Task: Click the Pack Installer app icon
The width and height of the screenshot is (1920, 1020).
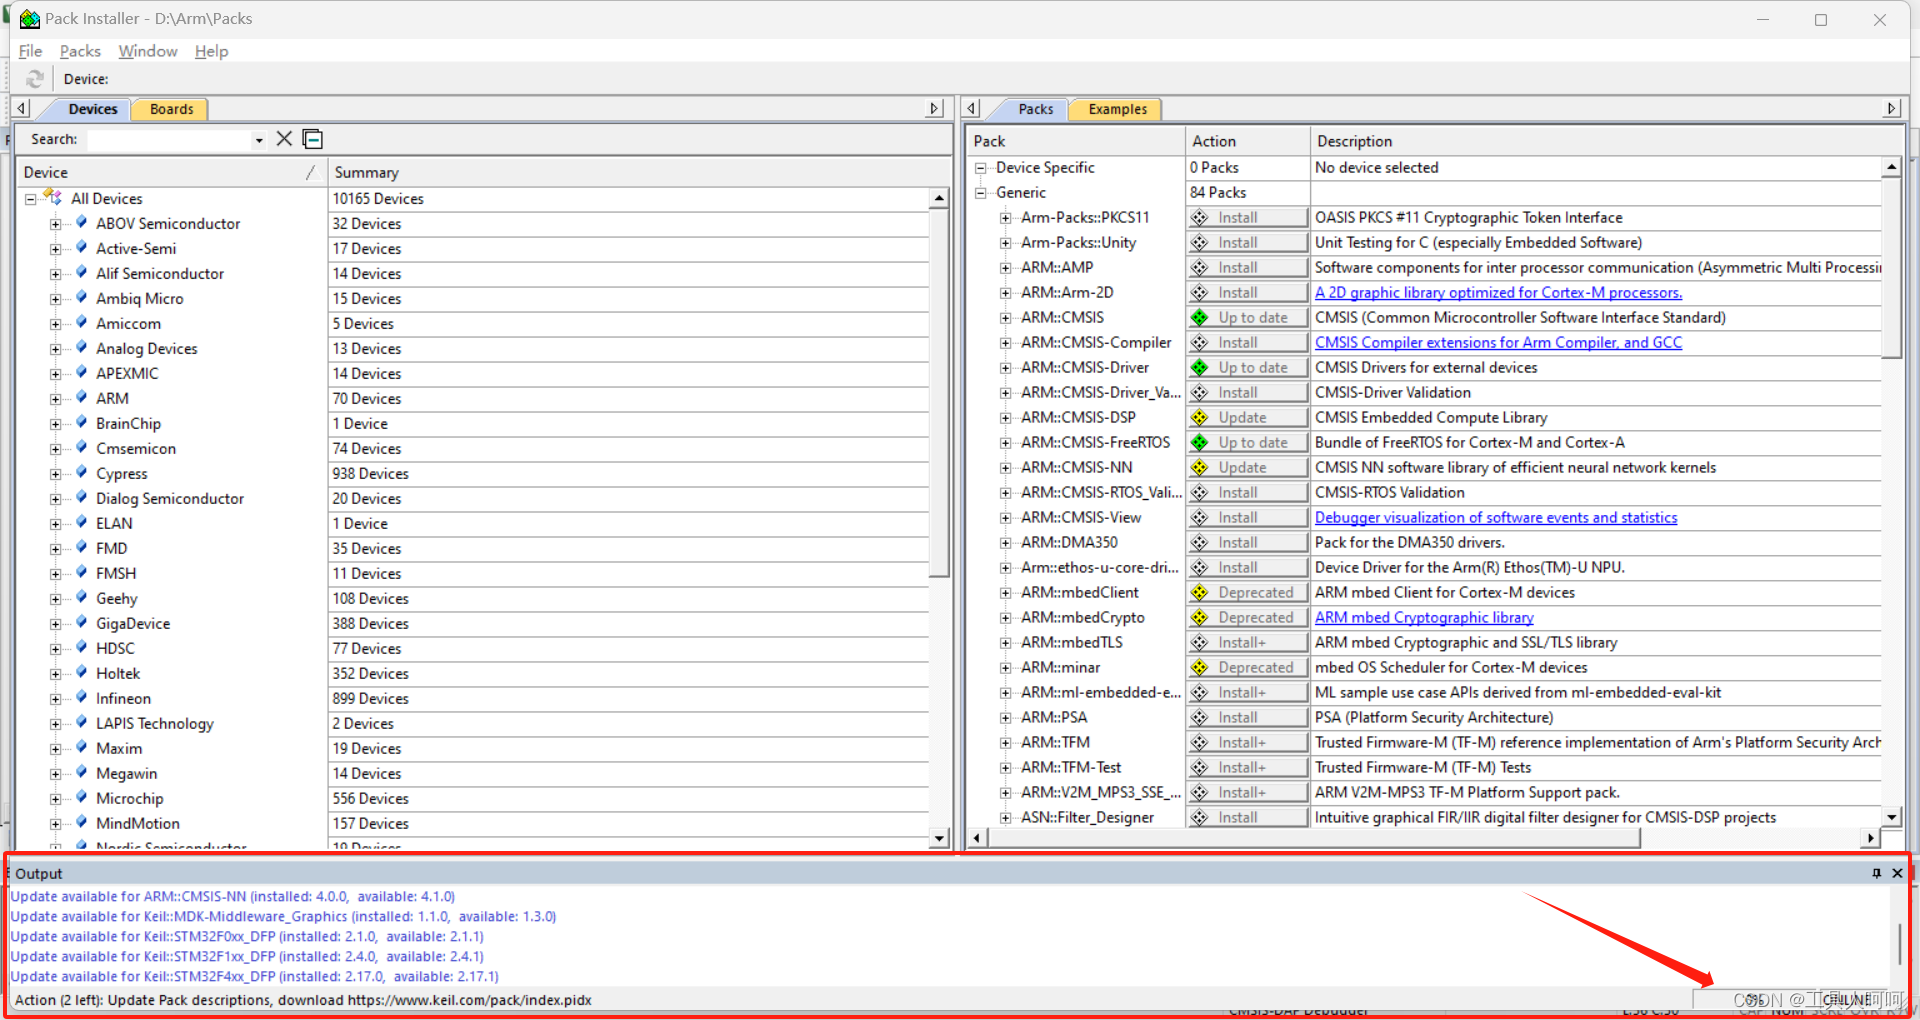Action: click(29, 18)
